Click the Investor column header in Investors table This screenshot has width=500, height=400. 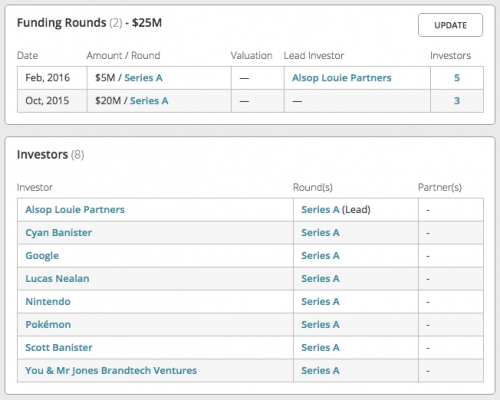pos(35,187)
